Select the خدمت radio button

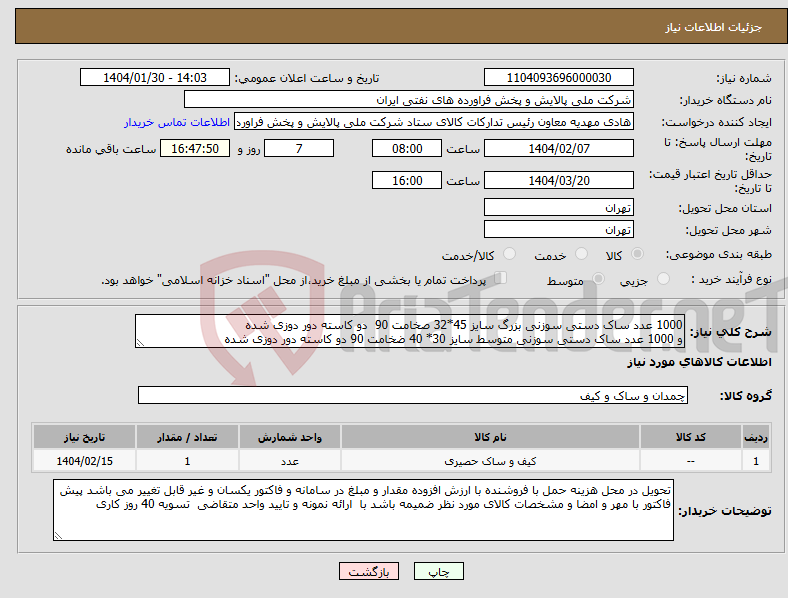pyautogui.click(x=581, y=254)
